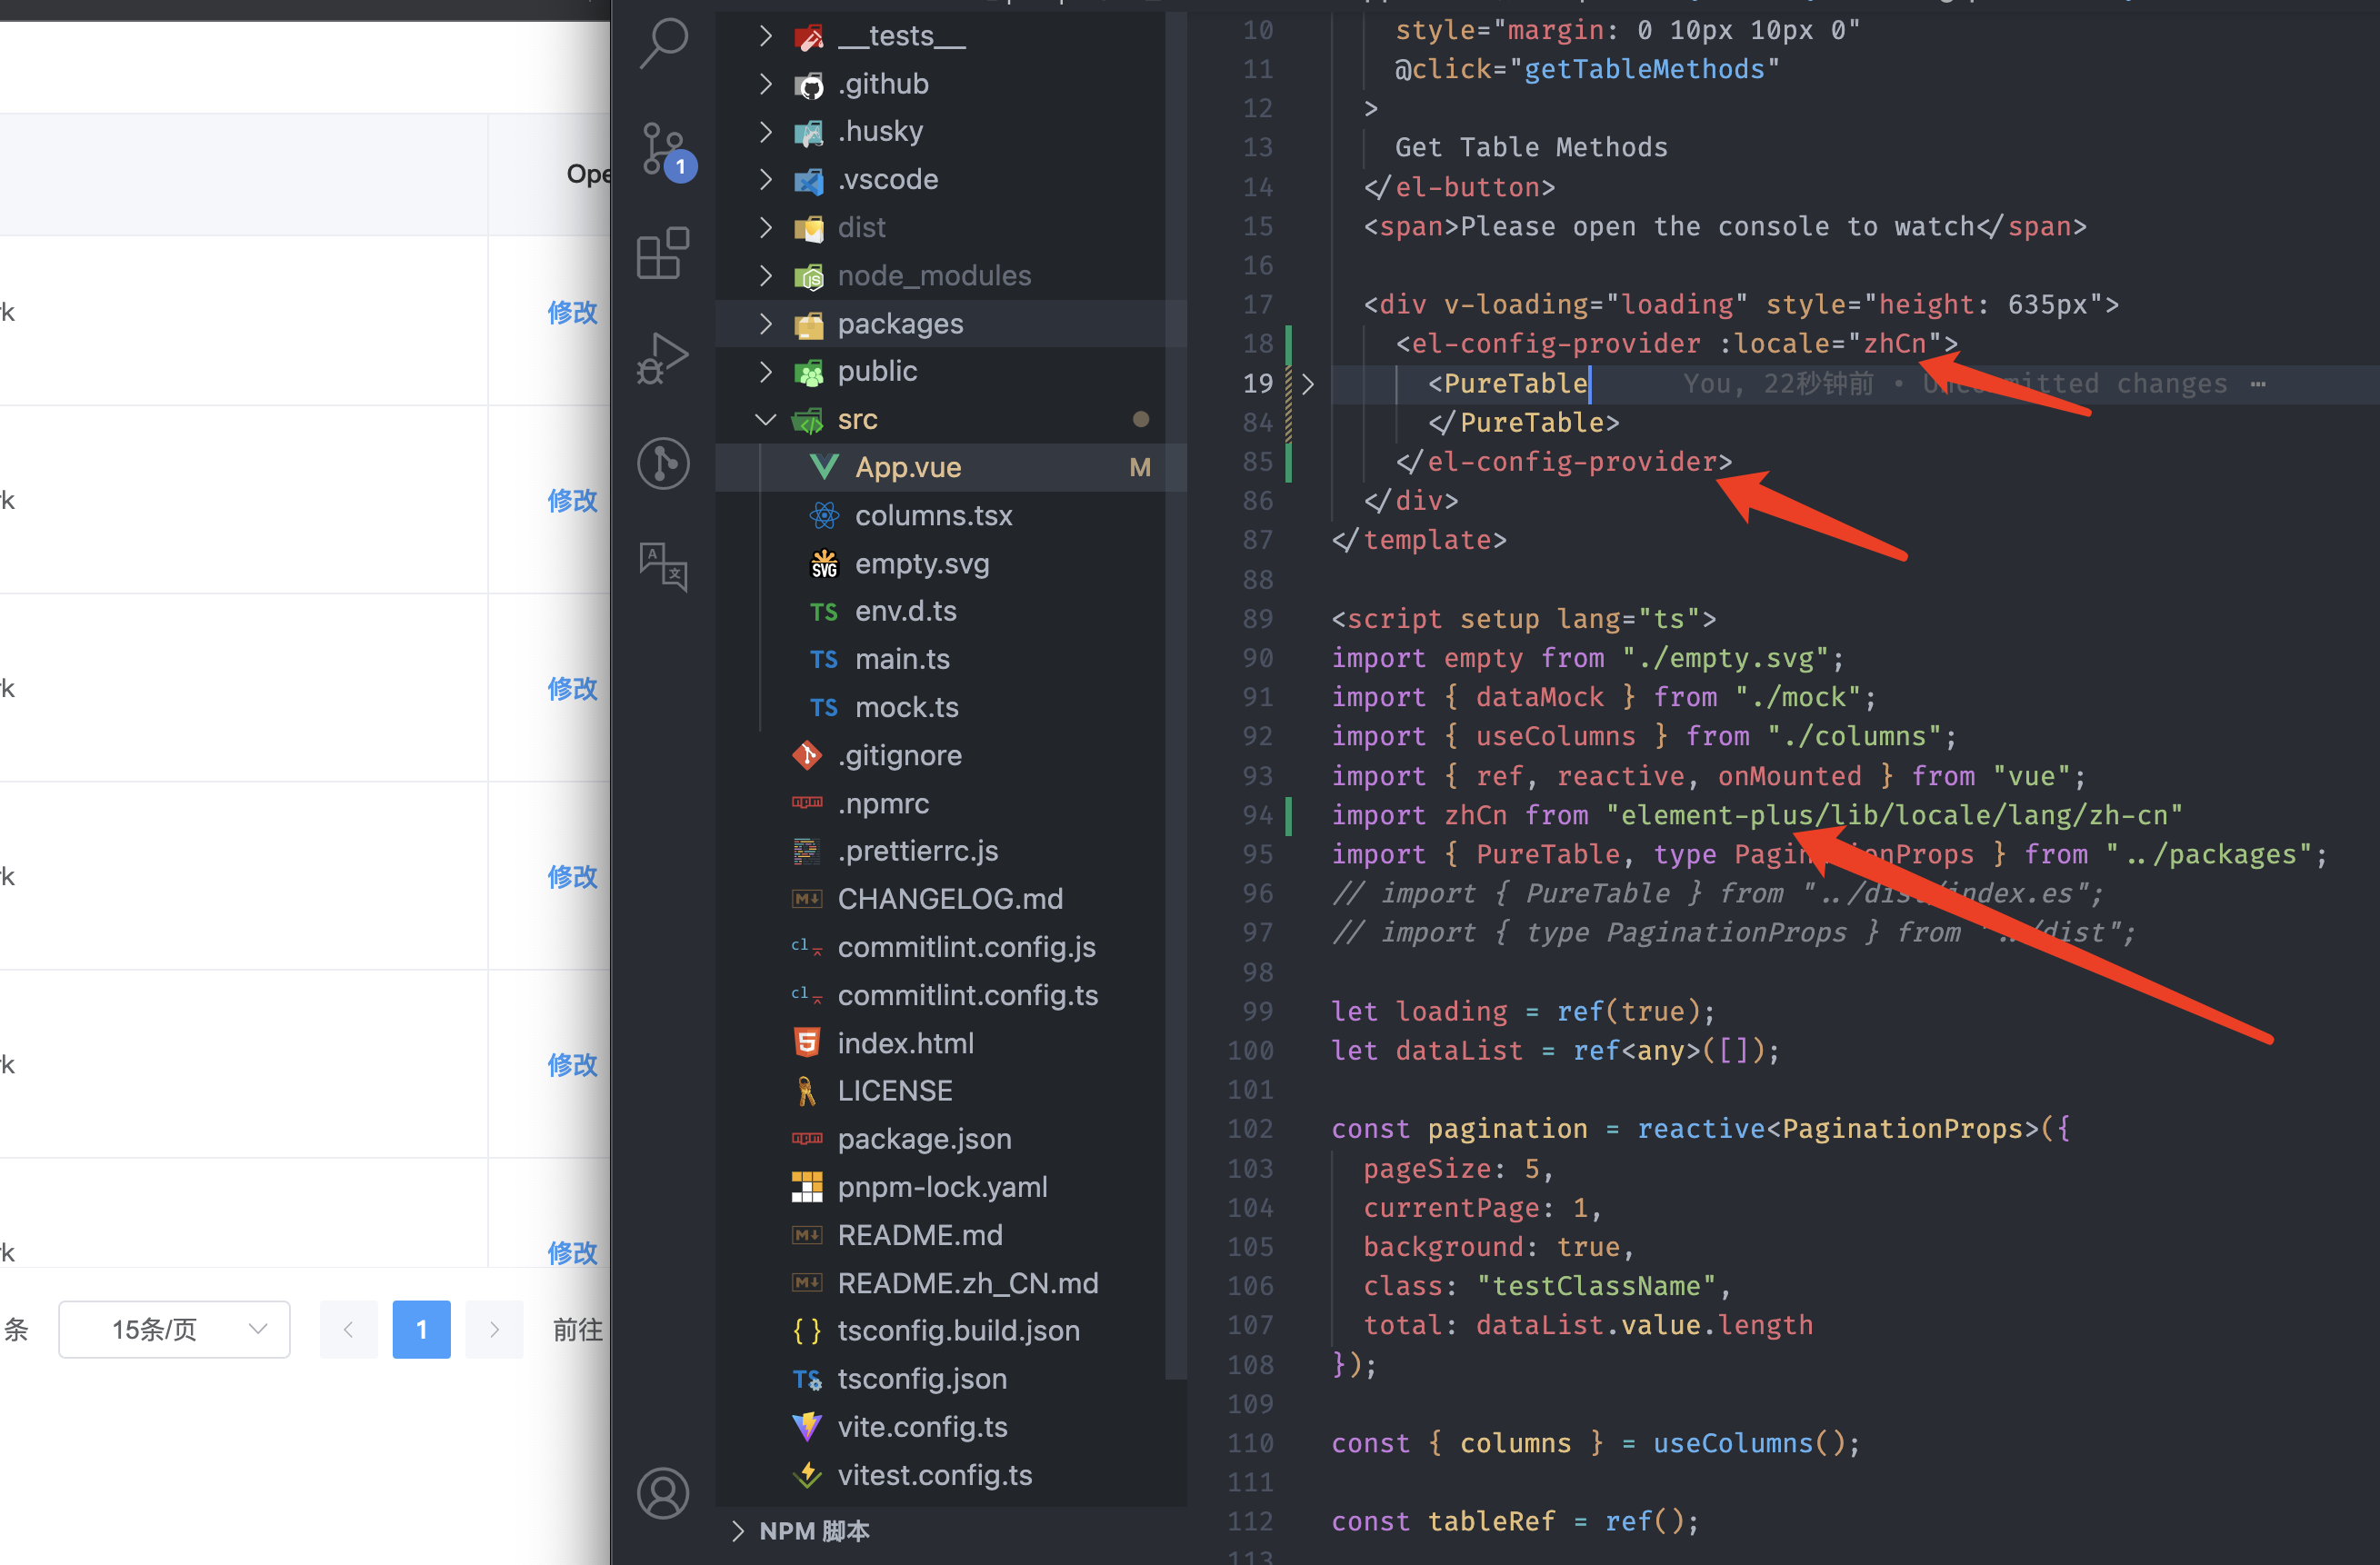Open README.zh_CN.md in the explorer
The image size is (2380, 1565).
pos(967,1282)
